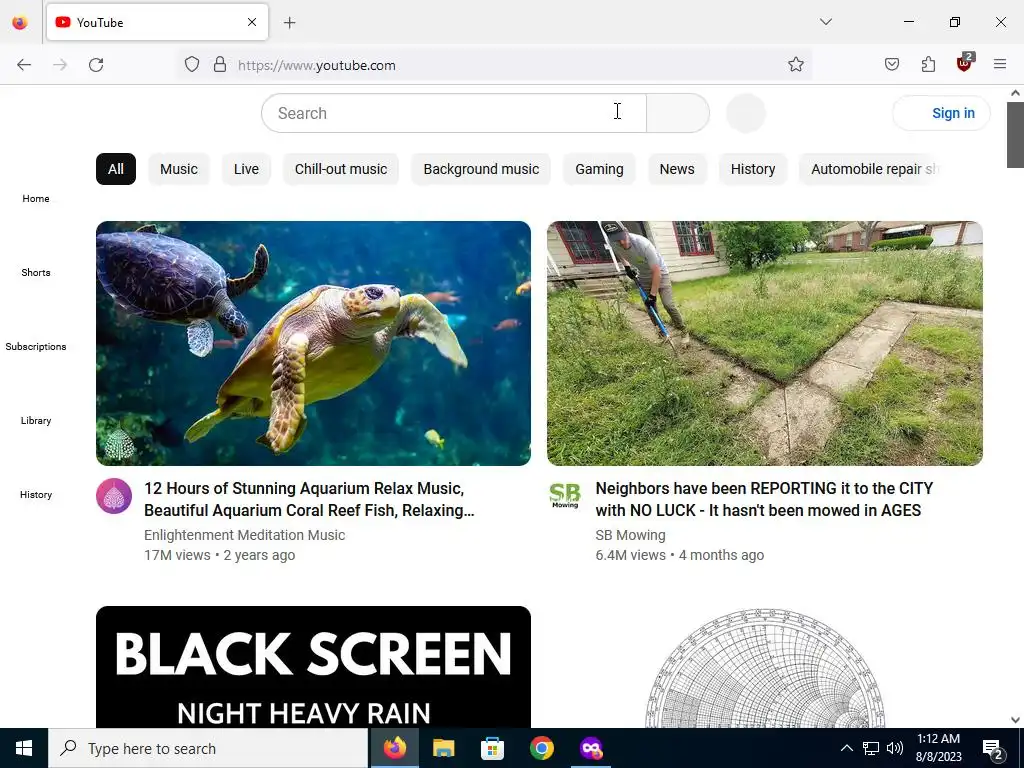The width and height of the screenshot is (1024, 768).
Task: Reload the YouTube page
Action: pos(96,65)
